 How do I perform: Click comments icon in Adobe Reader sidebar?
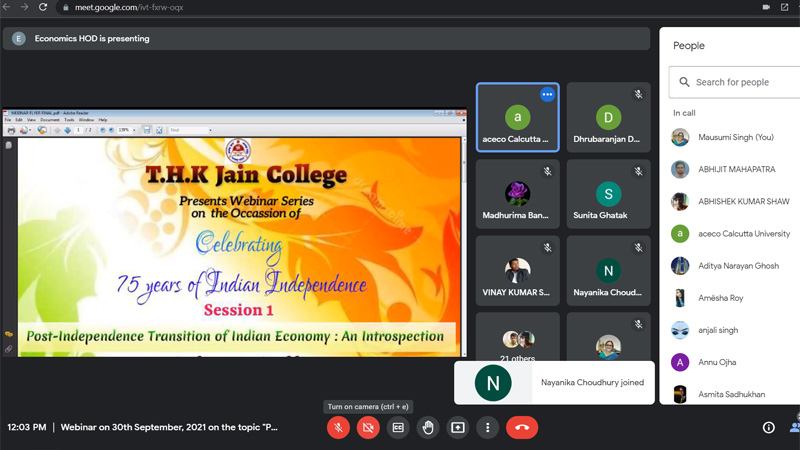click(x=9, y=334)
